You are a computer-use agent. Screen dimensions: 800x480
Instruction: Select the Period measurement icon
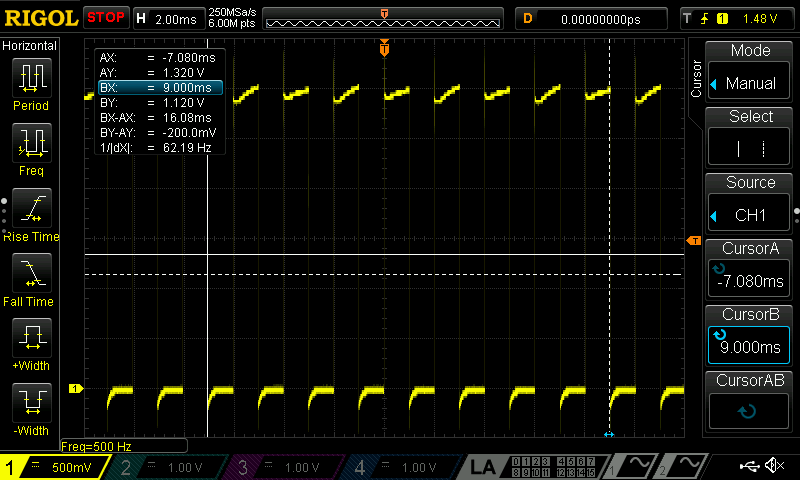[x=31, y=78]
